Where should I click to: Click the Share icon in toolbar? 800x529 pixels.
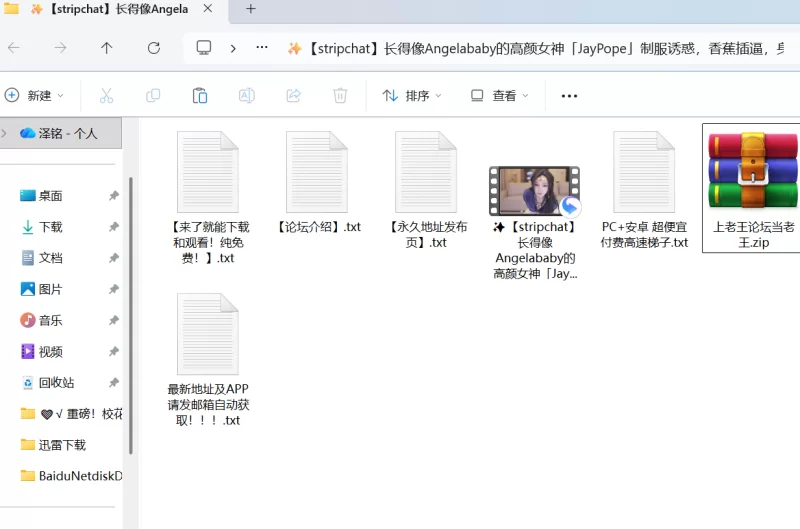pos(293,96)
